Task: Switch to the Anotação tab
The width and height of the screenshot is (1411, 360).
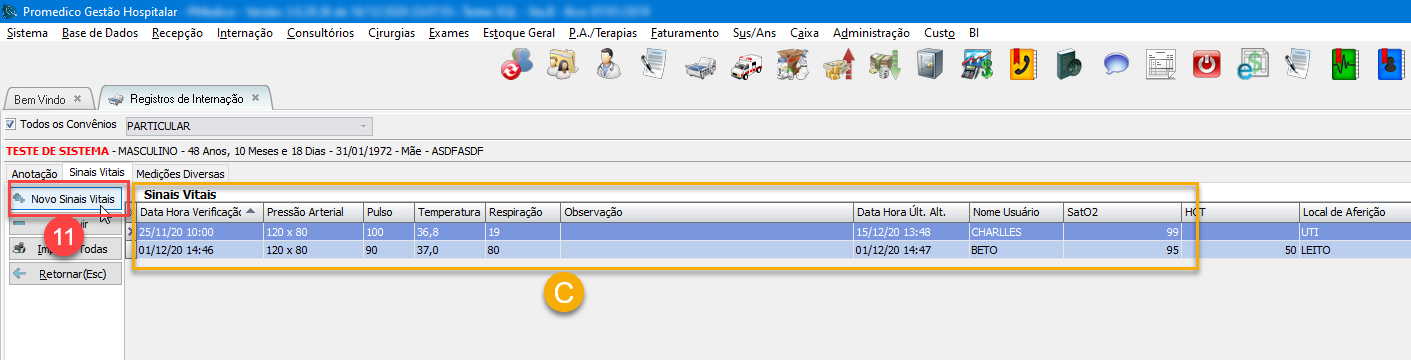Action: point(34,174)
